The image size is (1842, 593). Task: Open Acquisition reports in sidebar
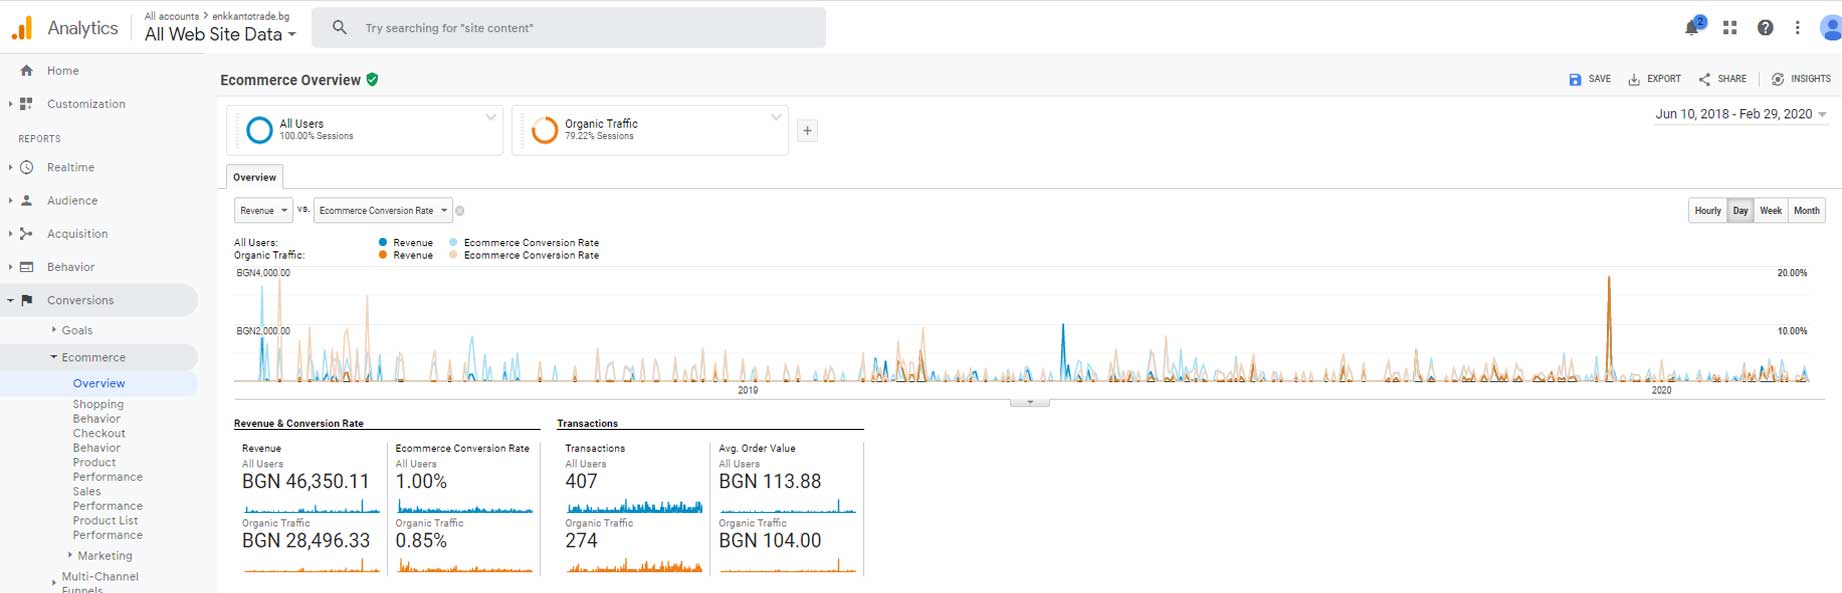pos(77,234)
